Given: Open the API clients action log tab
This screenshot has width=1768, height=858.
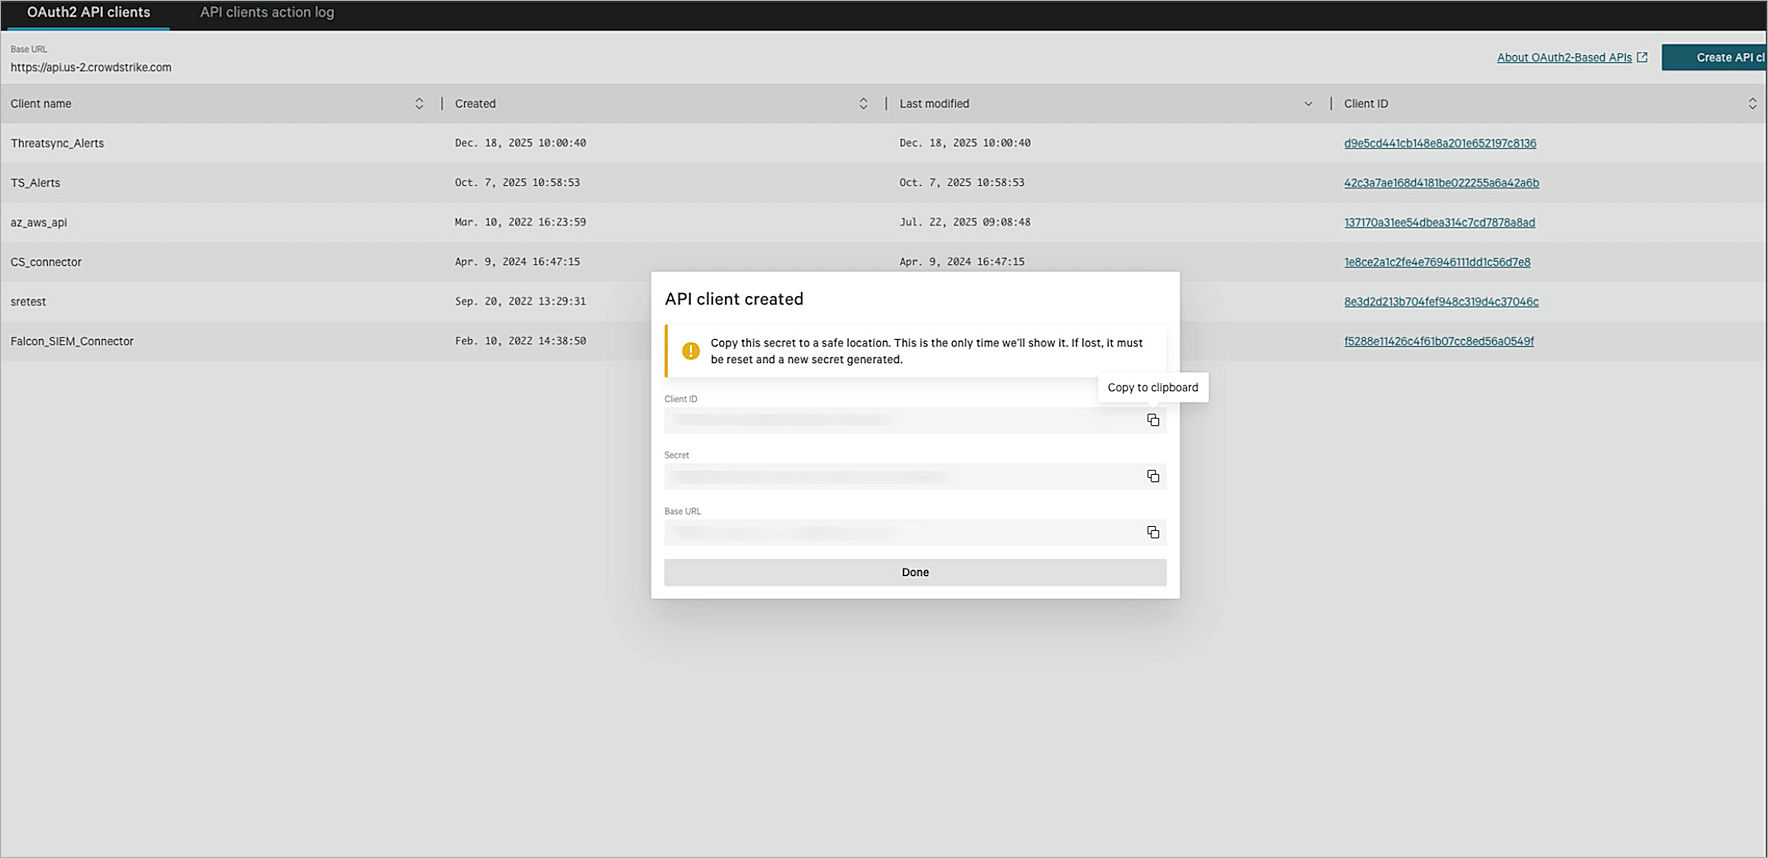Looking at the screenshot, I should click(267, 13).
